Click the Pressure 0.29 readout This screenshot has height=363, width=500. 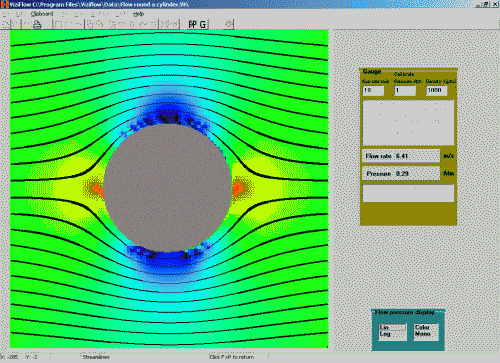[x=401, y=174]
